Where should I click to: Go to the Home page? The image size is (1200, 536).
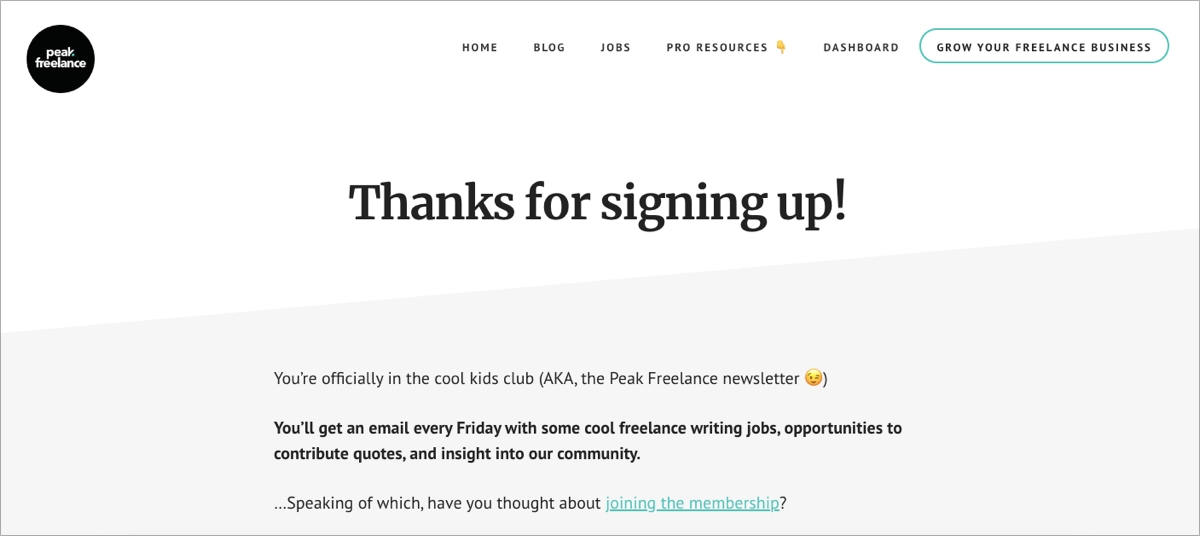click(479, 47)
